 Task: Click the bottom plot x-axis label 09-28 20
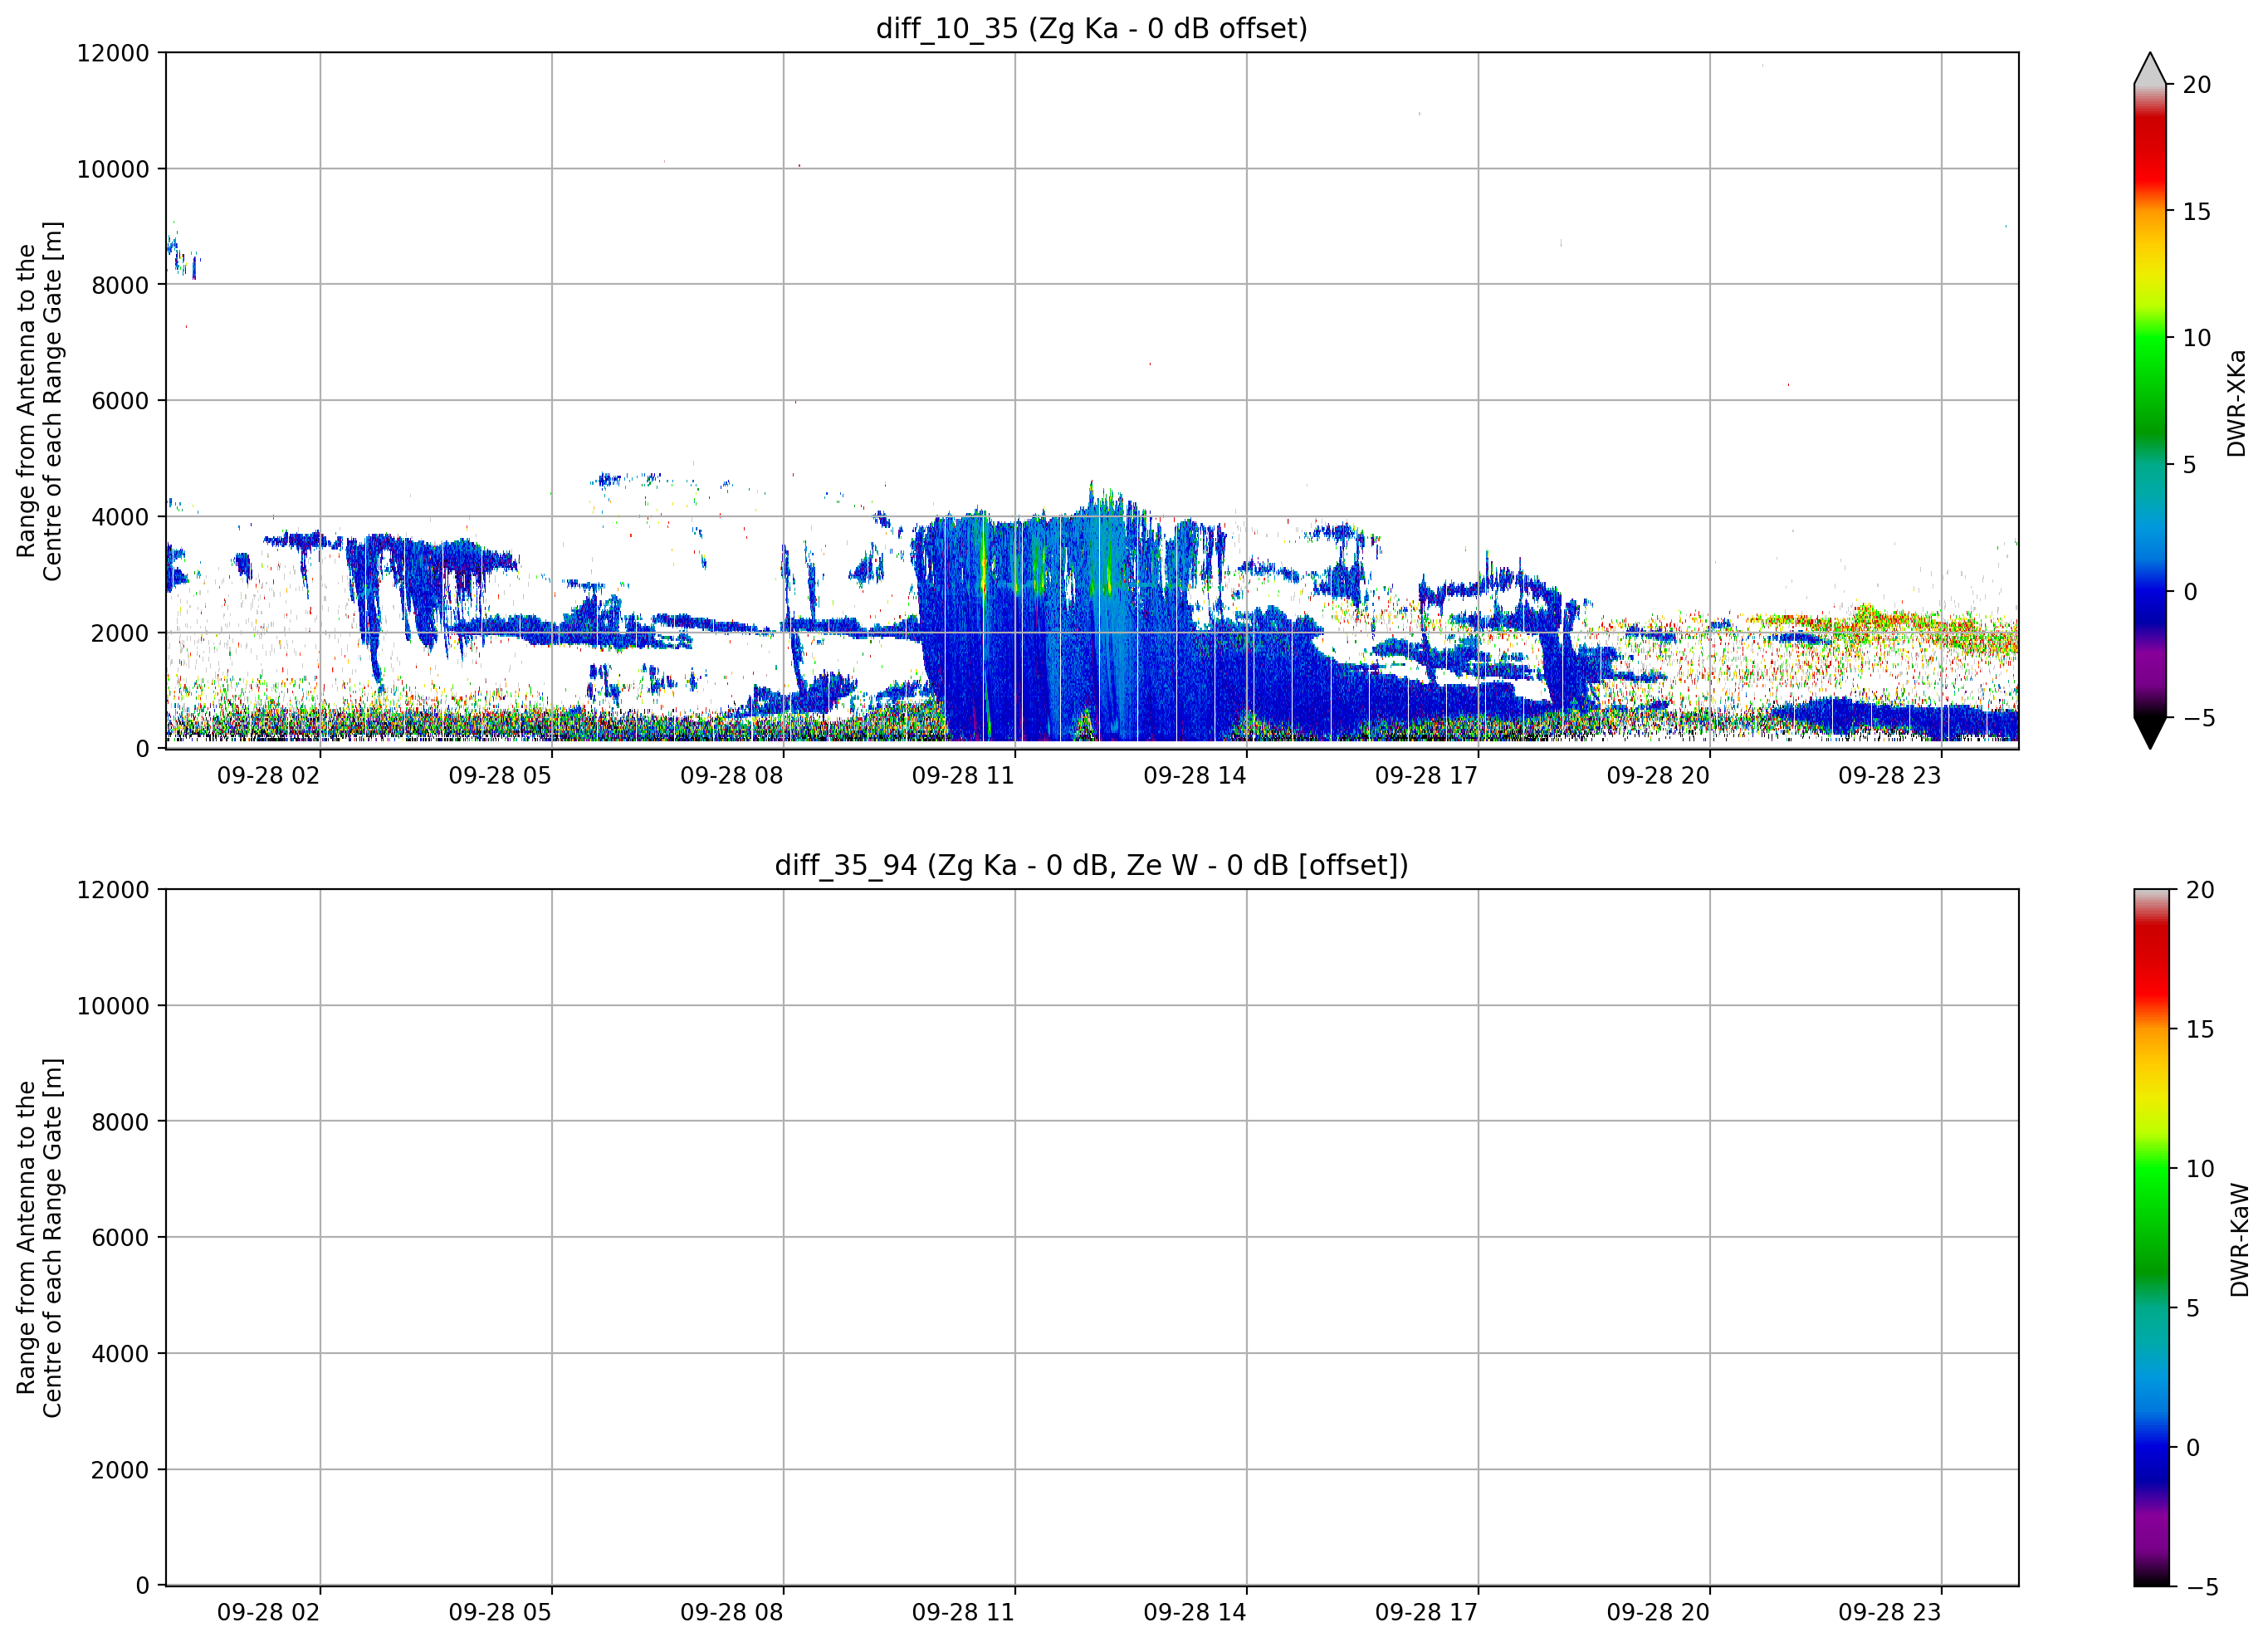(x=1658, y=1612)
